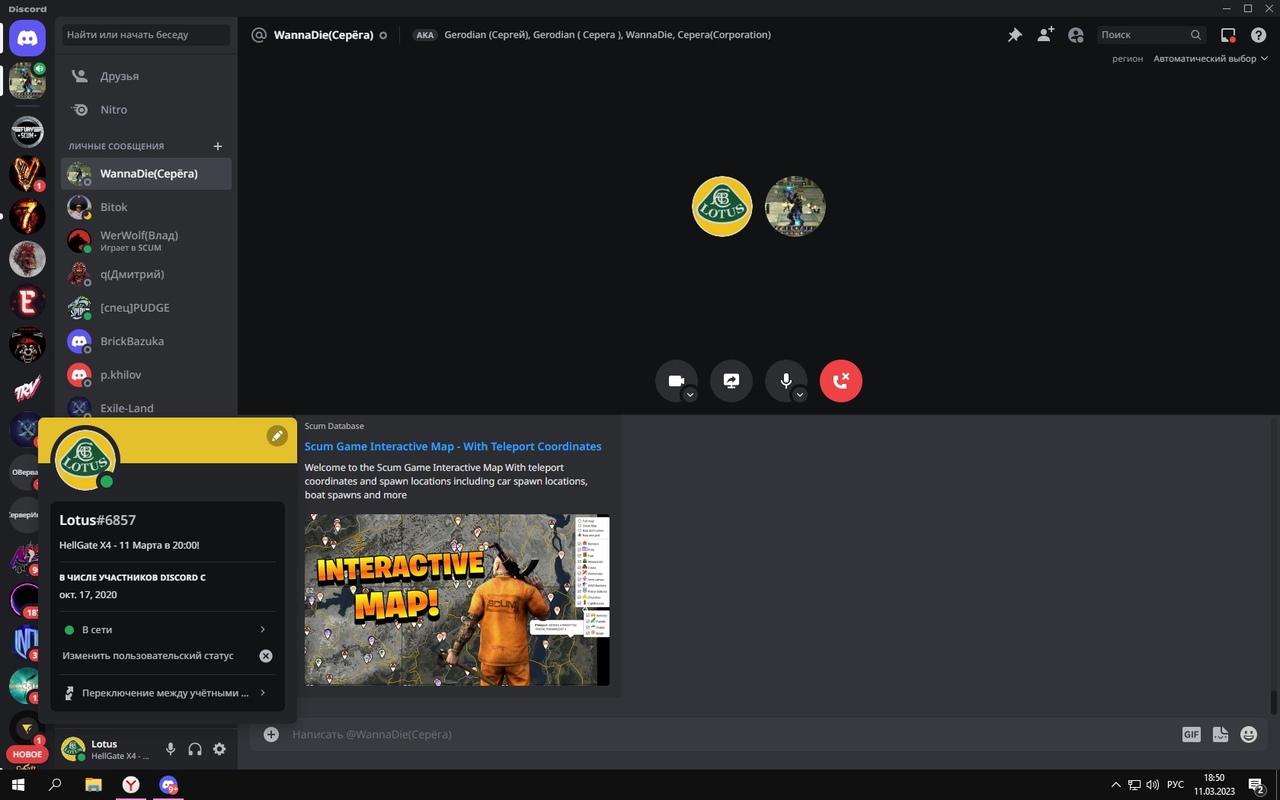This screenshot has height=800, width=1280.
Task: Open Friends (Друзья) tab
Action: click(146, 76)
